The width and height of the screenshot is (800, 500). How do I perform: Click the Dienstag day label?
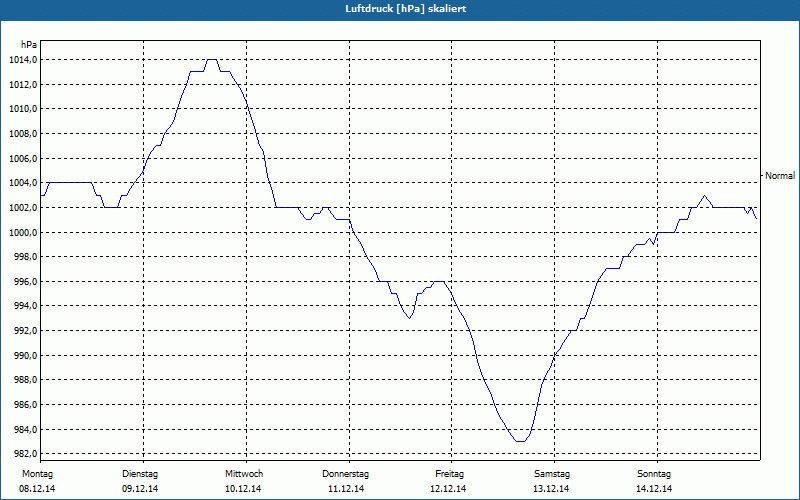pyautogui.click(x=140, y=474)
